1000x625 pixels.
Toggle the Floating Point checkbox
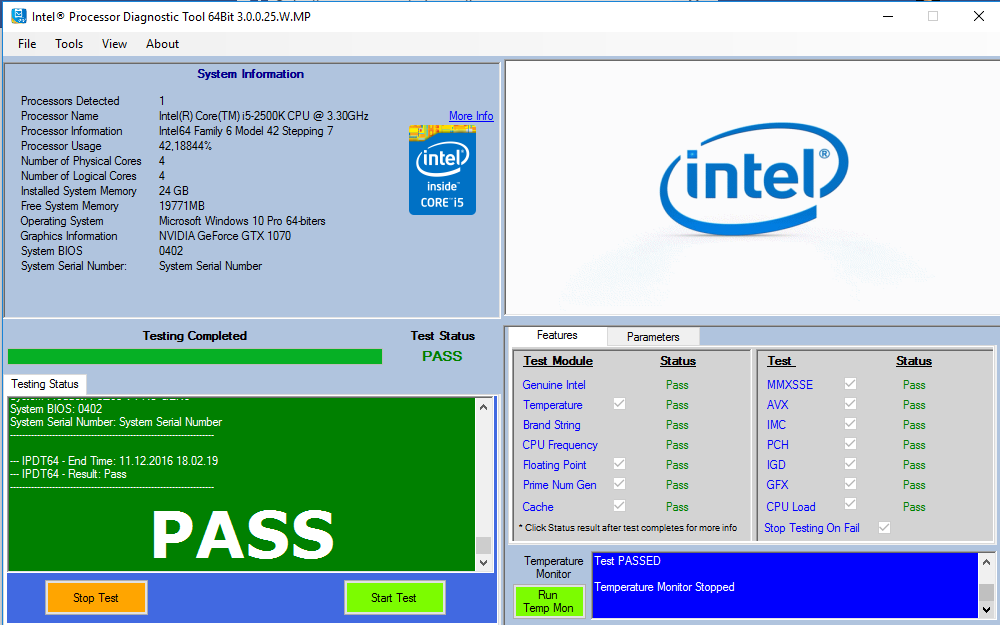tap(619, 464)
